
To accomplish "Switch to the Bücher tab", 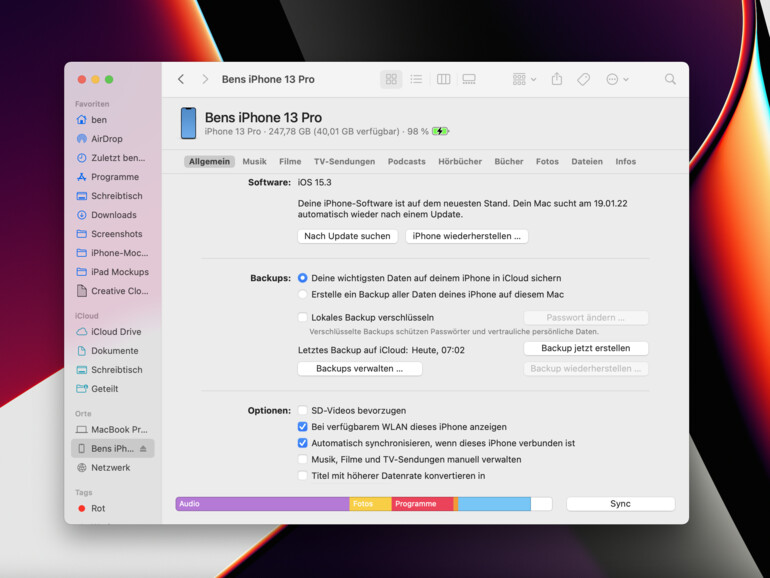I will (x=509, y=162).
